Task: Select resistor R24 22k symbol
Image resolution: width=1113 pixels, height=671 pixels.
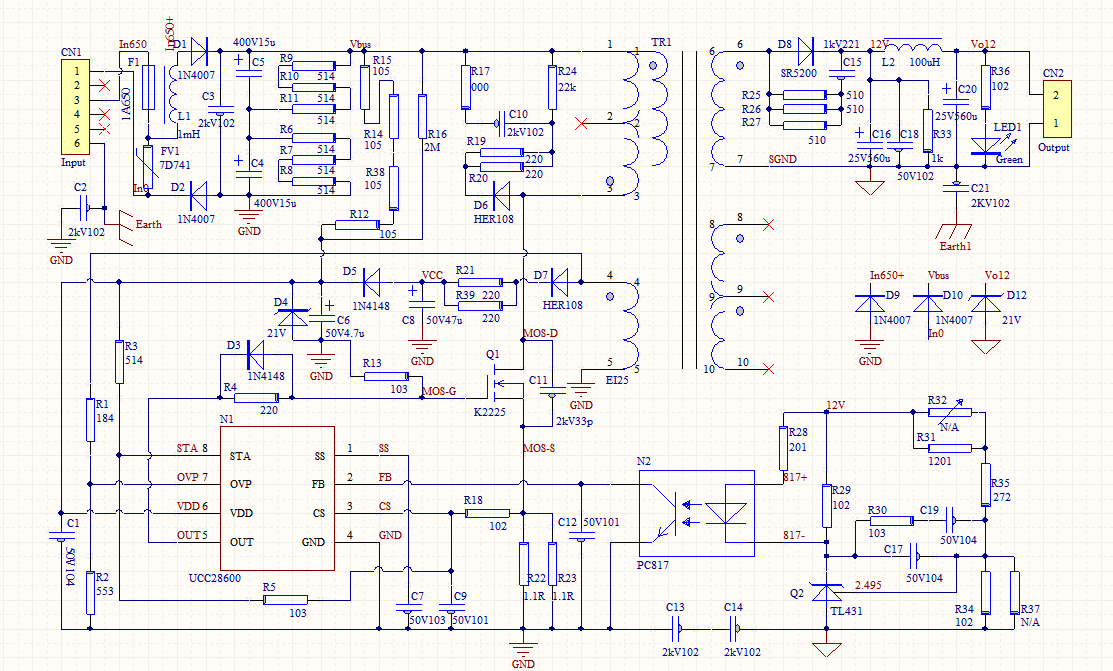Action: [552, 87]
